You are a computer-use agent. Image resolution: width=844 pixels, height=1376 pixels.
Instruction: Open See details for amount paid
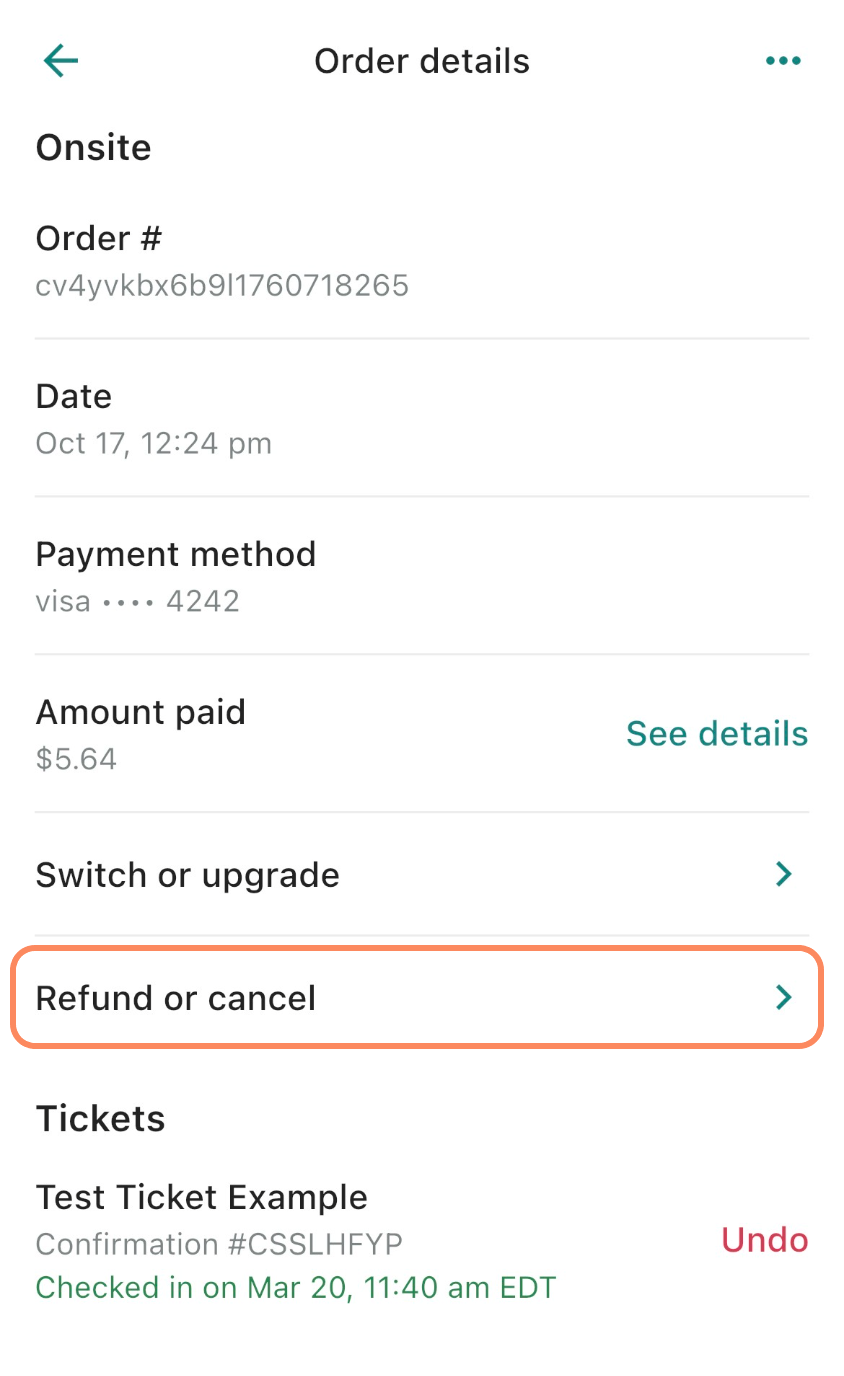click(x=717, y=734)
